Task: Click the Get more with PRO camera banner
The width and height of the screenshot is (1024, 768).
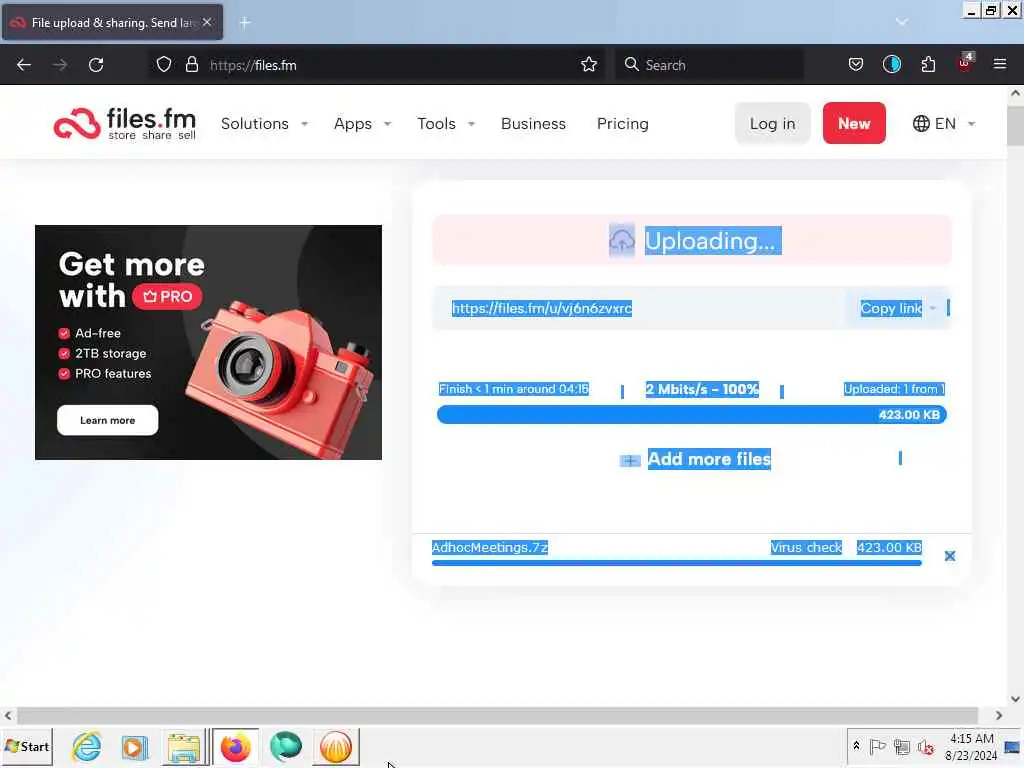Action: tap(208, 342)
